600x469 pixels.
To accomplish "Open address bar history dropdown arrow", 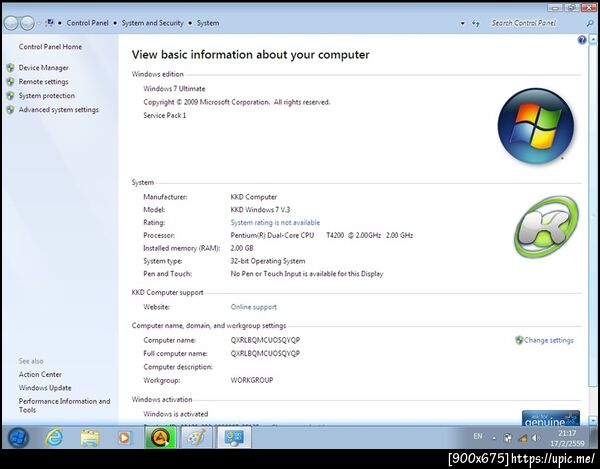I will [462, 23].
